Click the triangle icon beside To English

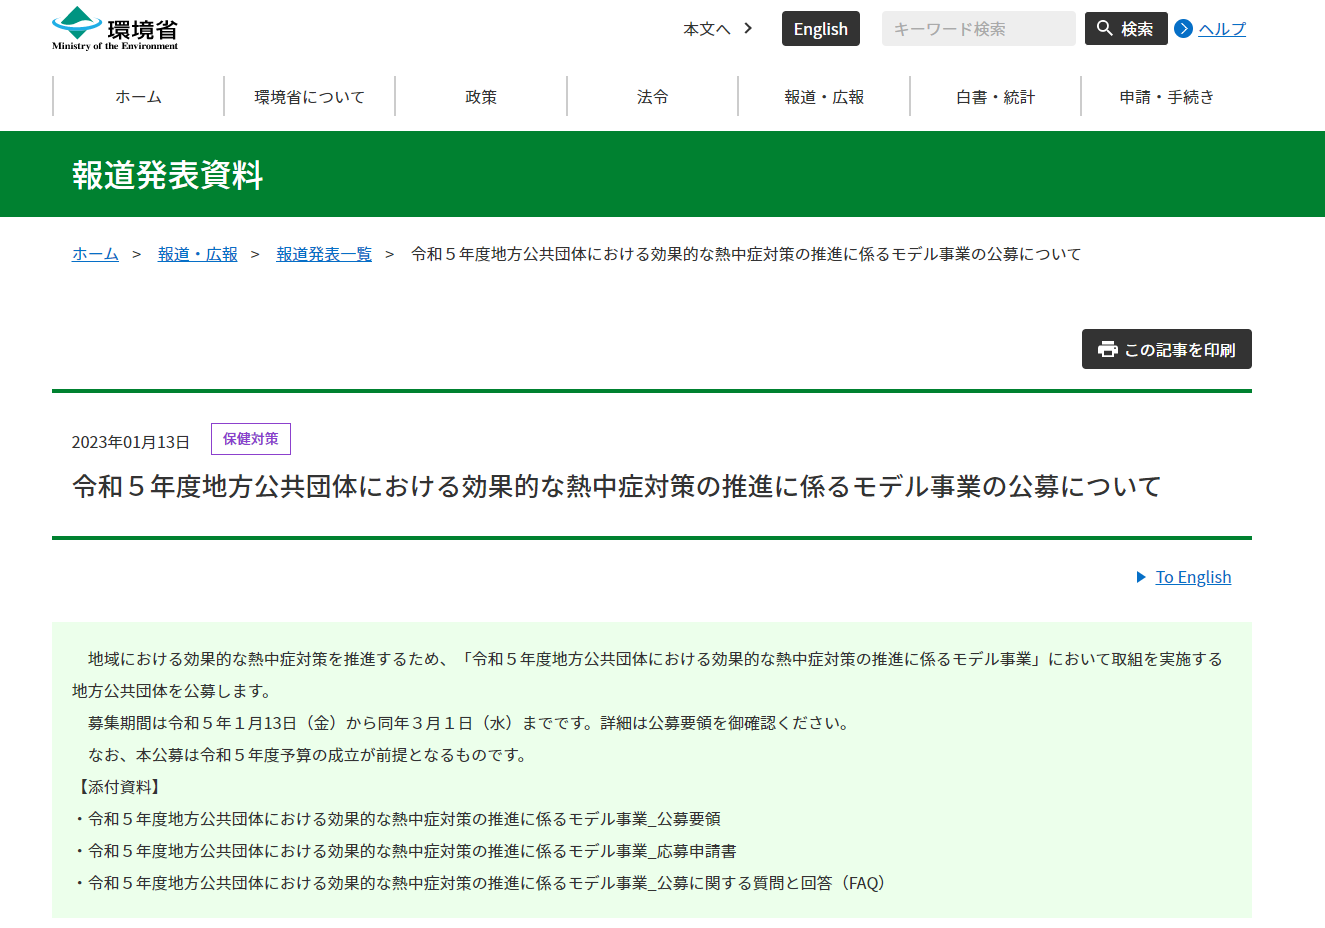(x=1141, y=577)
